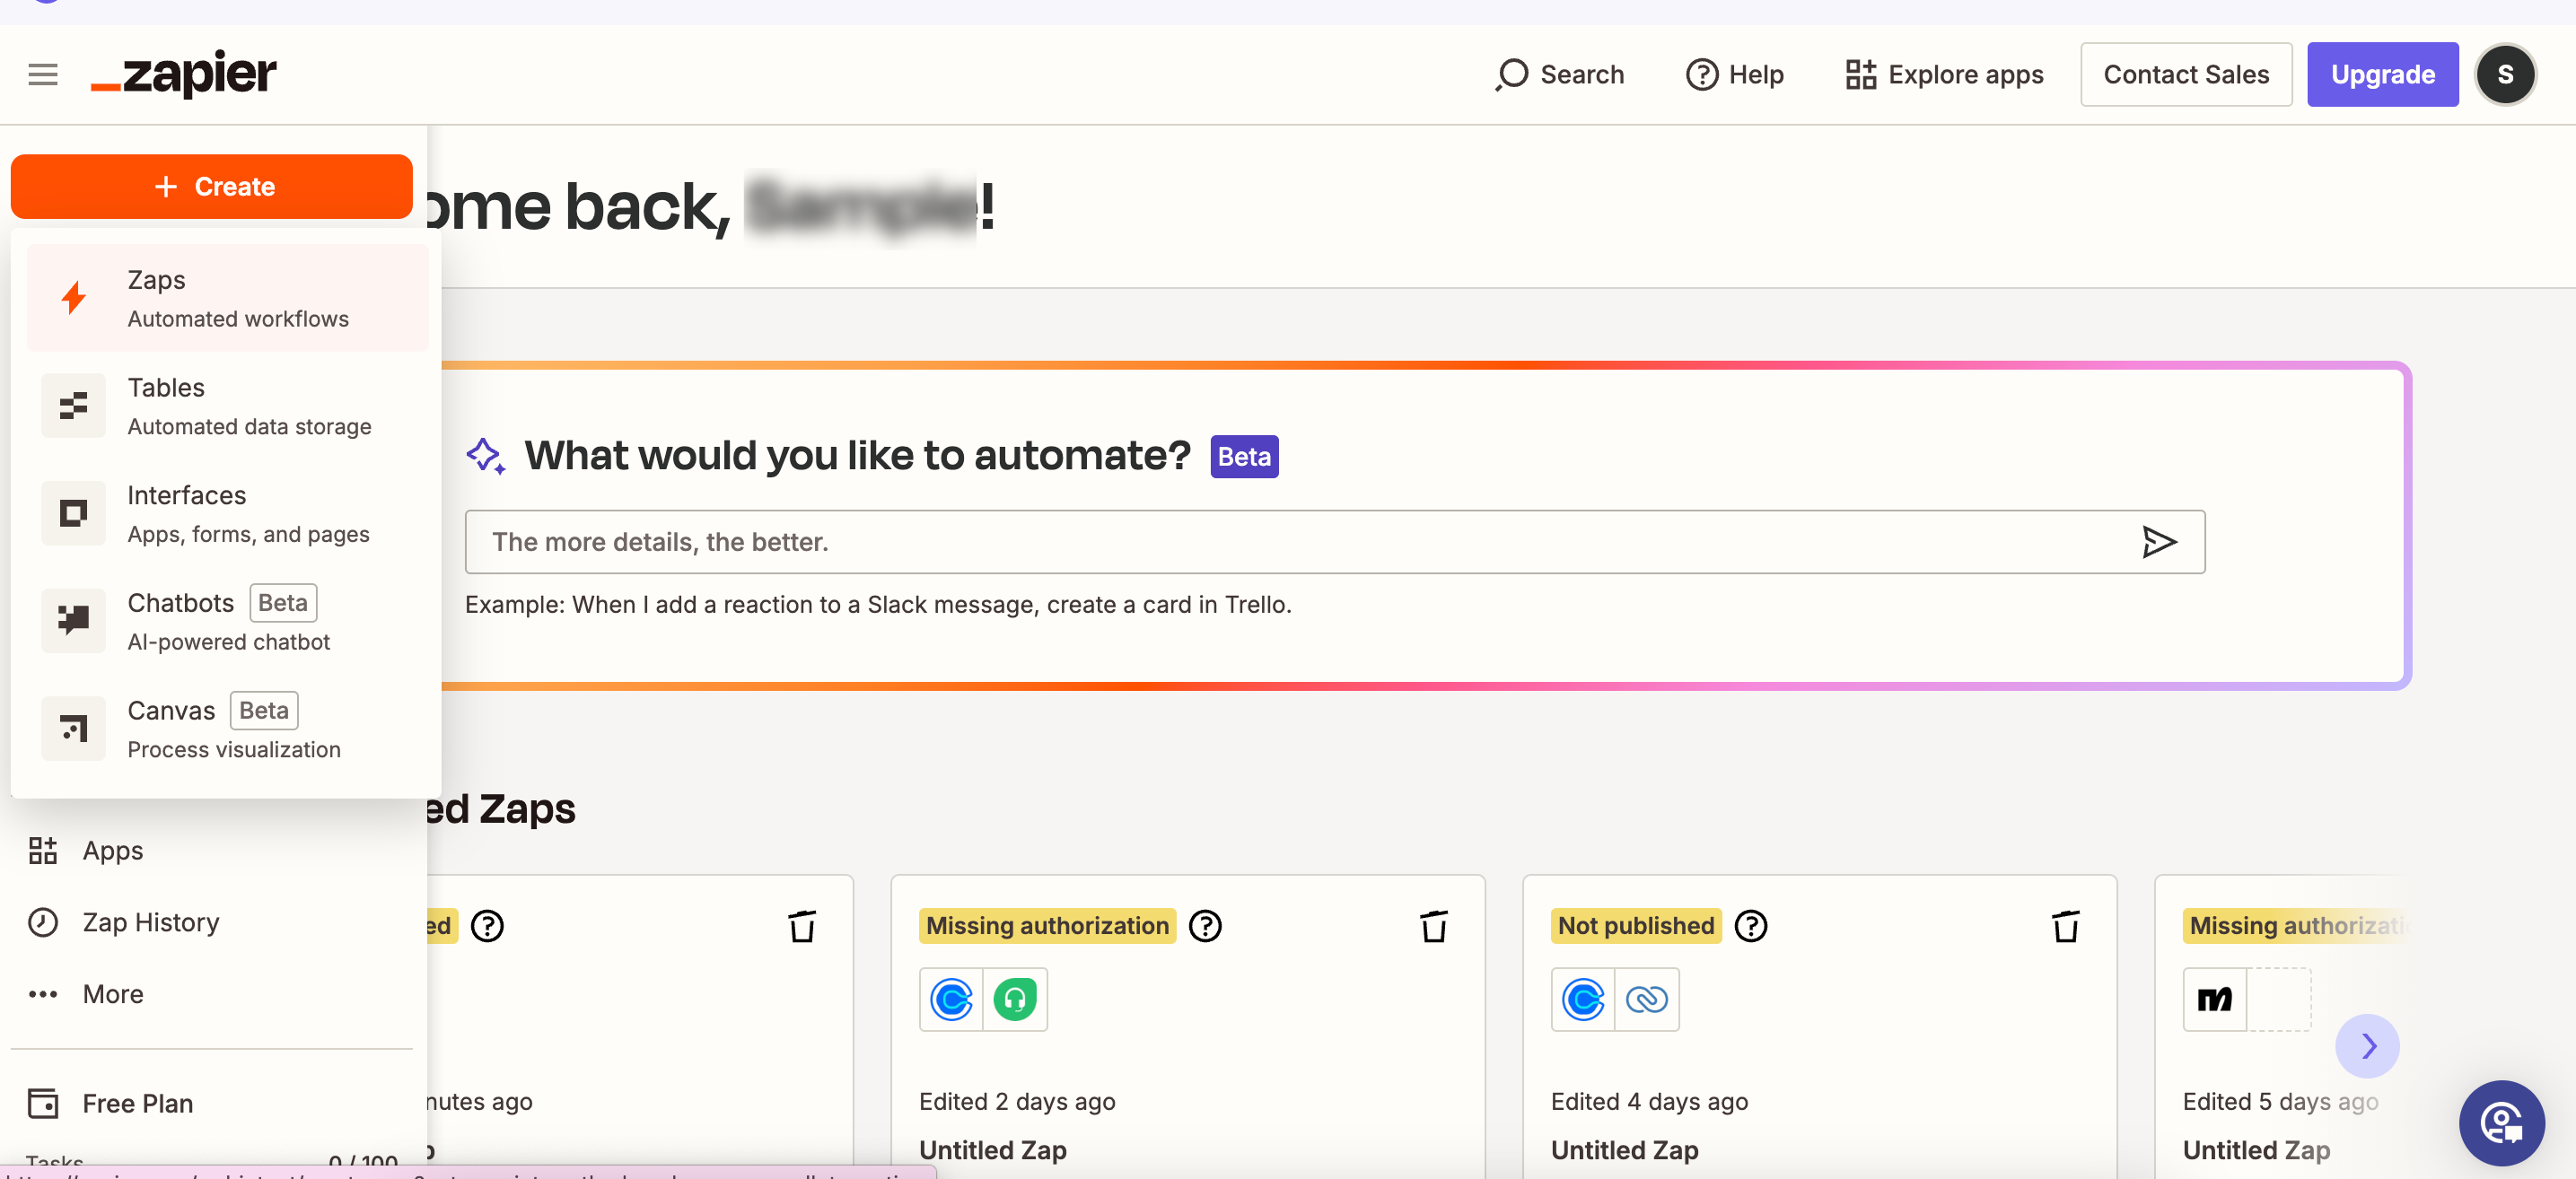Screen dimensions: 2576x1179
Task: Click trash icon on Not published Zap card
Action: (2065, 926)
